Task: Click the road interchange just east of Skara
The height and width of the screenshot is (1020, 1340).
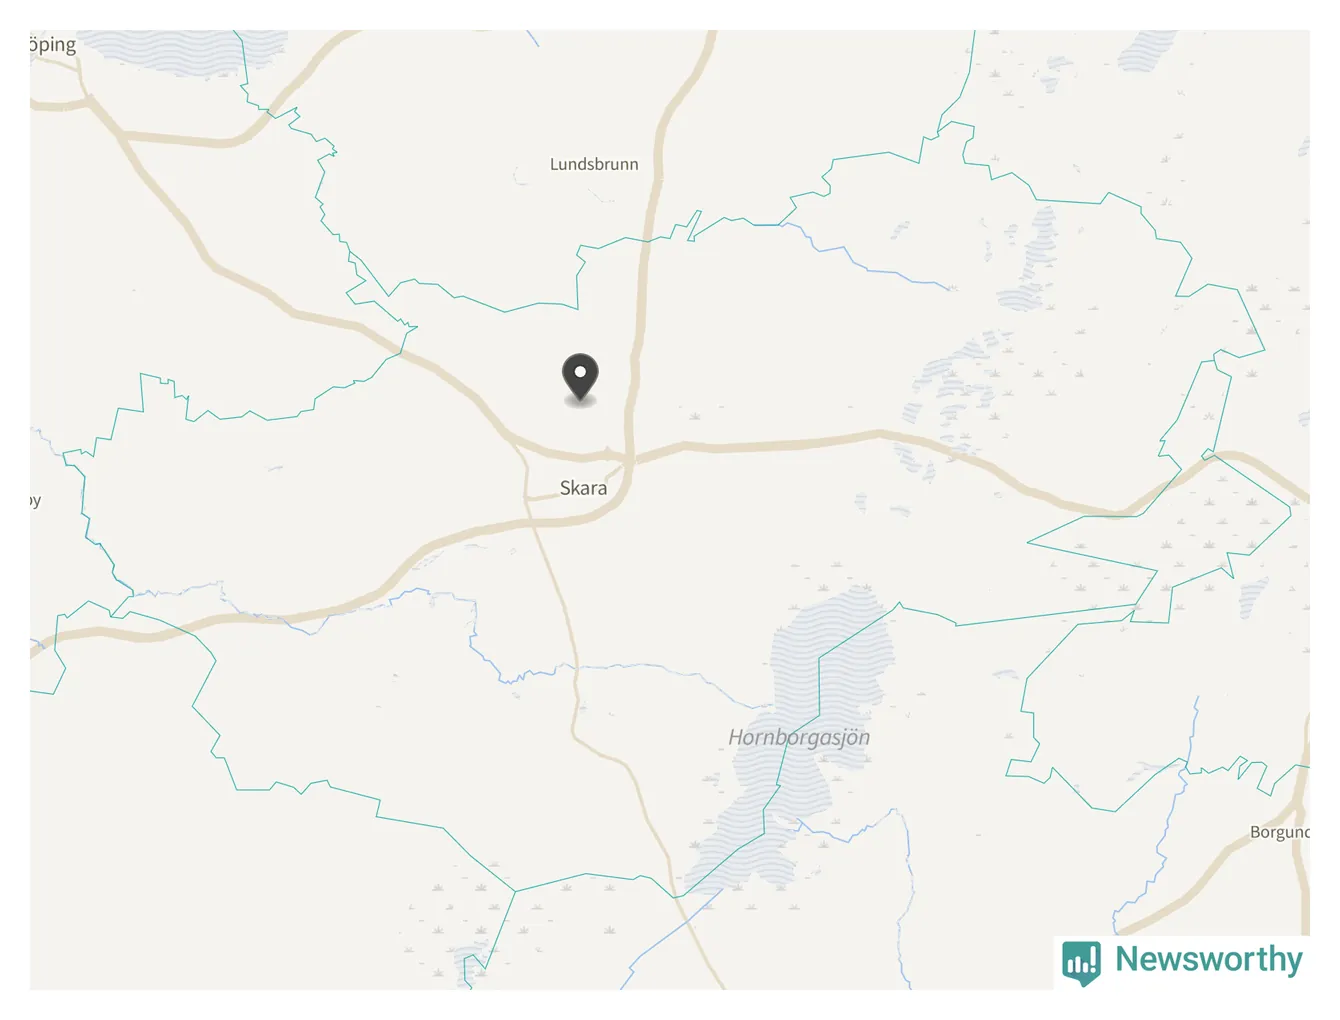Action: click(629, 459)
